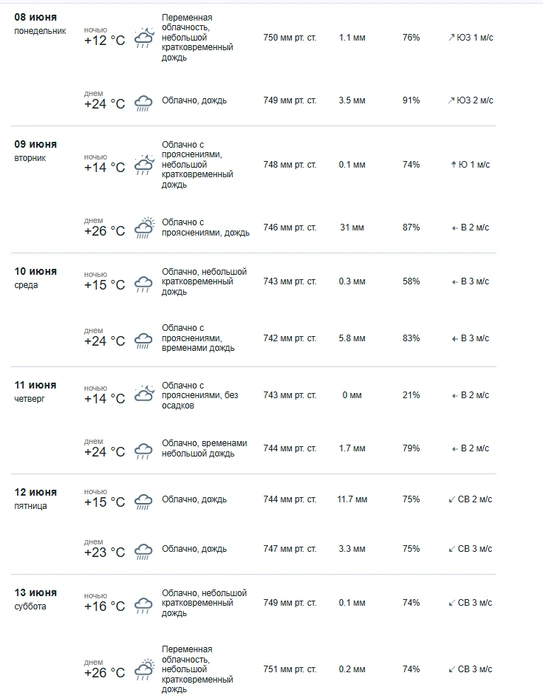This screenshot has height=700, width=543.
Task: Click the 08 июня daytime rain cloud icon
Action: tap(143, 103)
